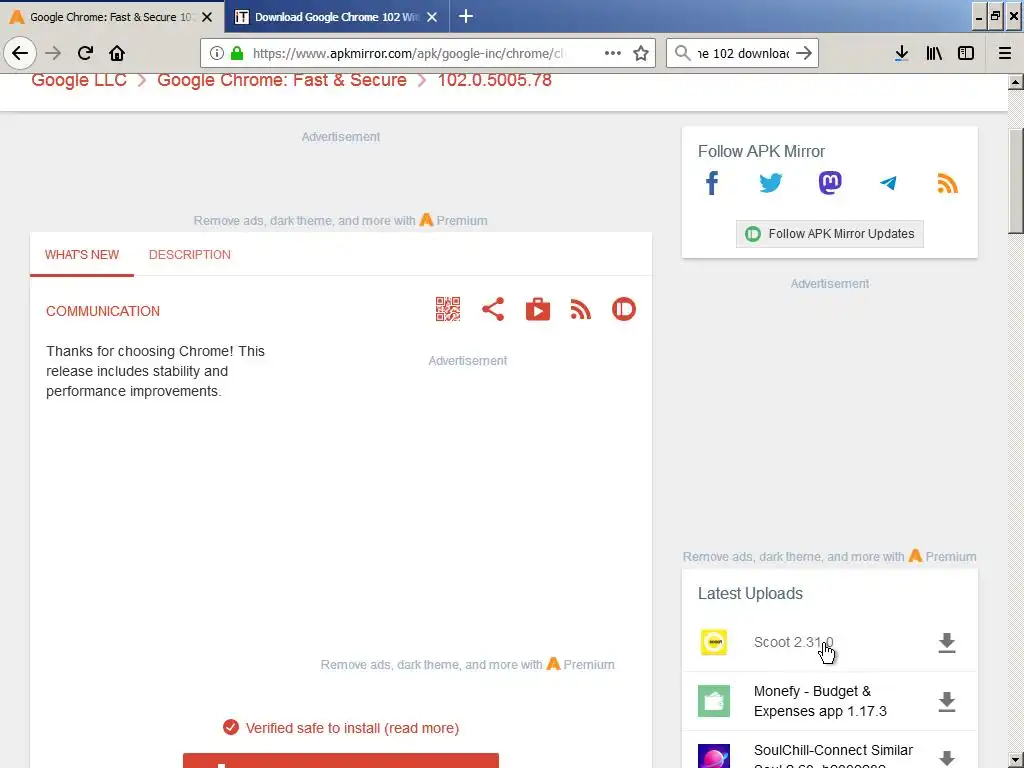Open APK Mirror's Twitter page
The width and height of the screenshot is (1024, 768).
point(771,184)
